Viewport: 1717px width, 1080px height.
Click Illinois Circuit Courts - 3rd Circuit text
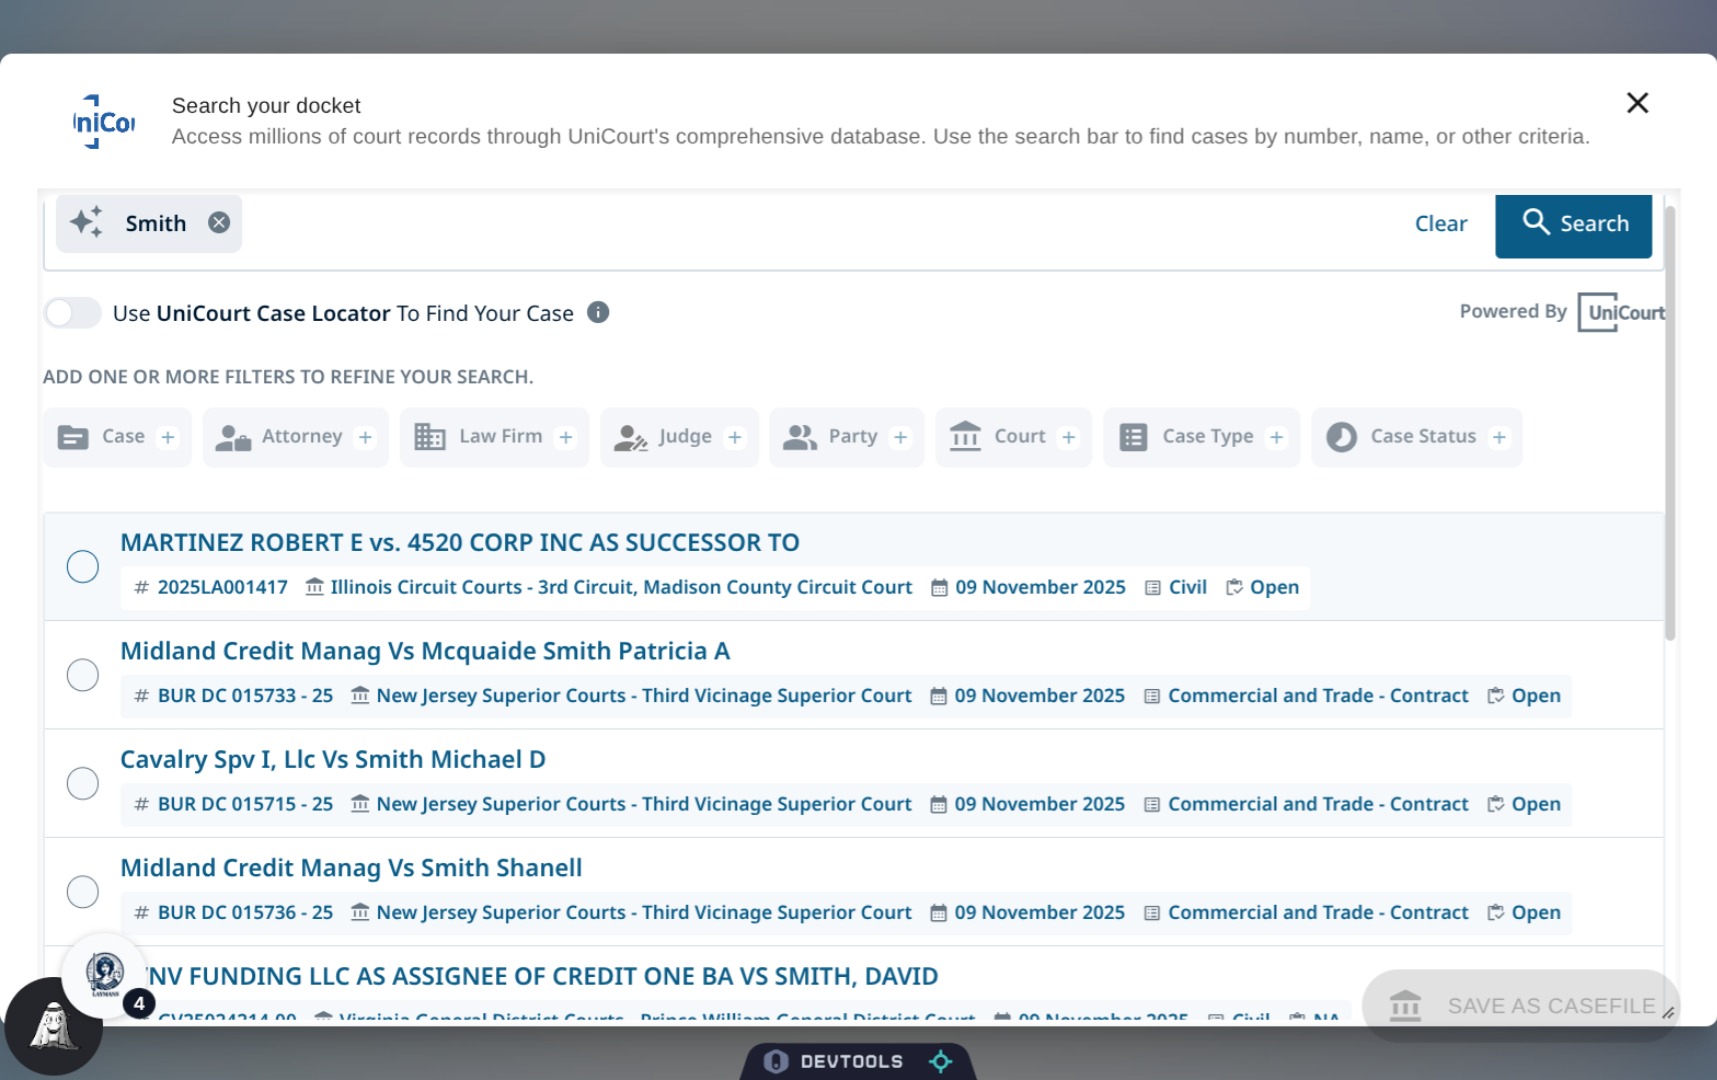pos(621,588)
